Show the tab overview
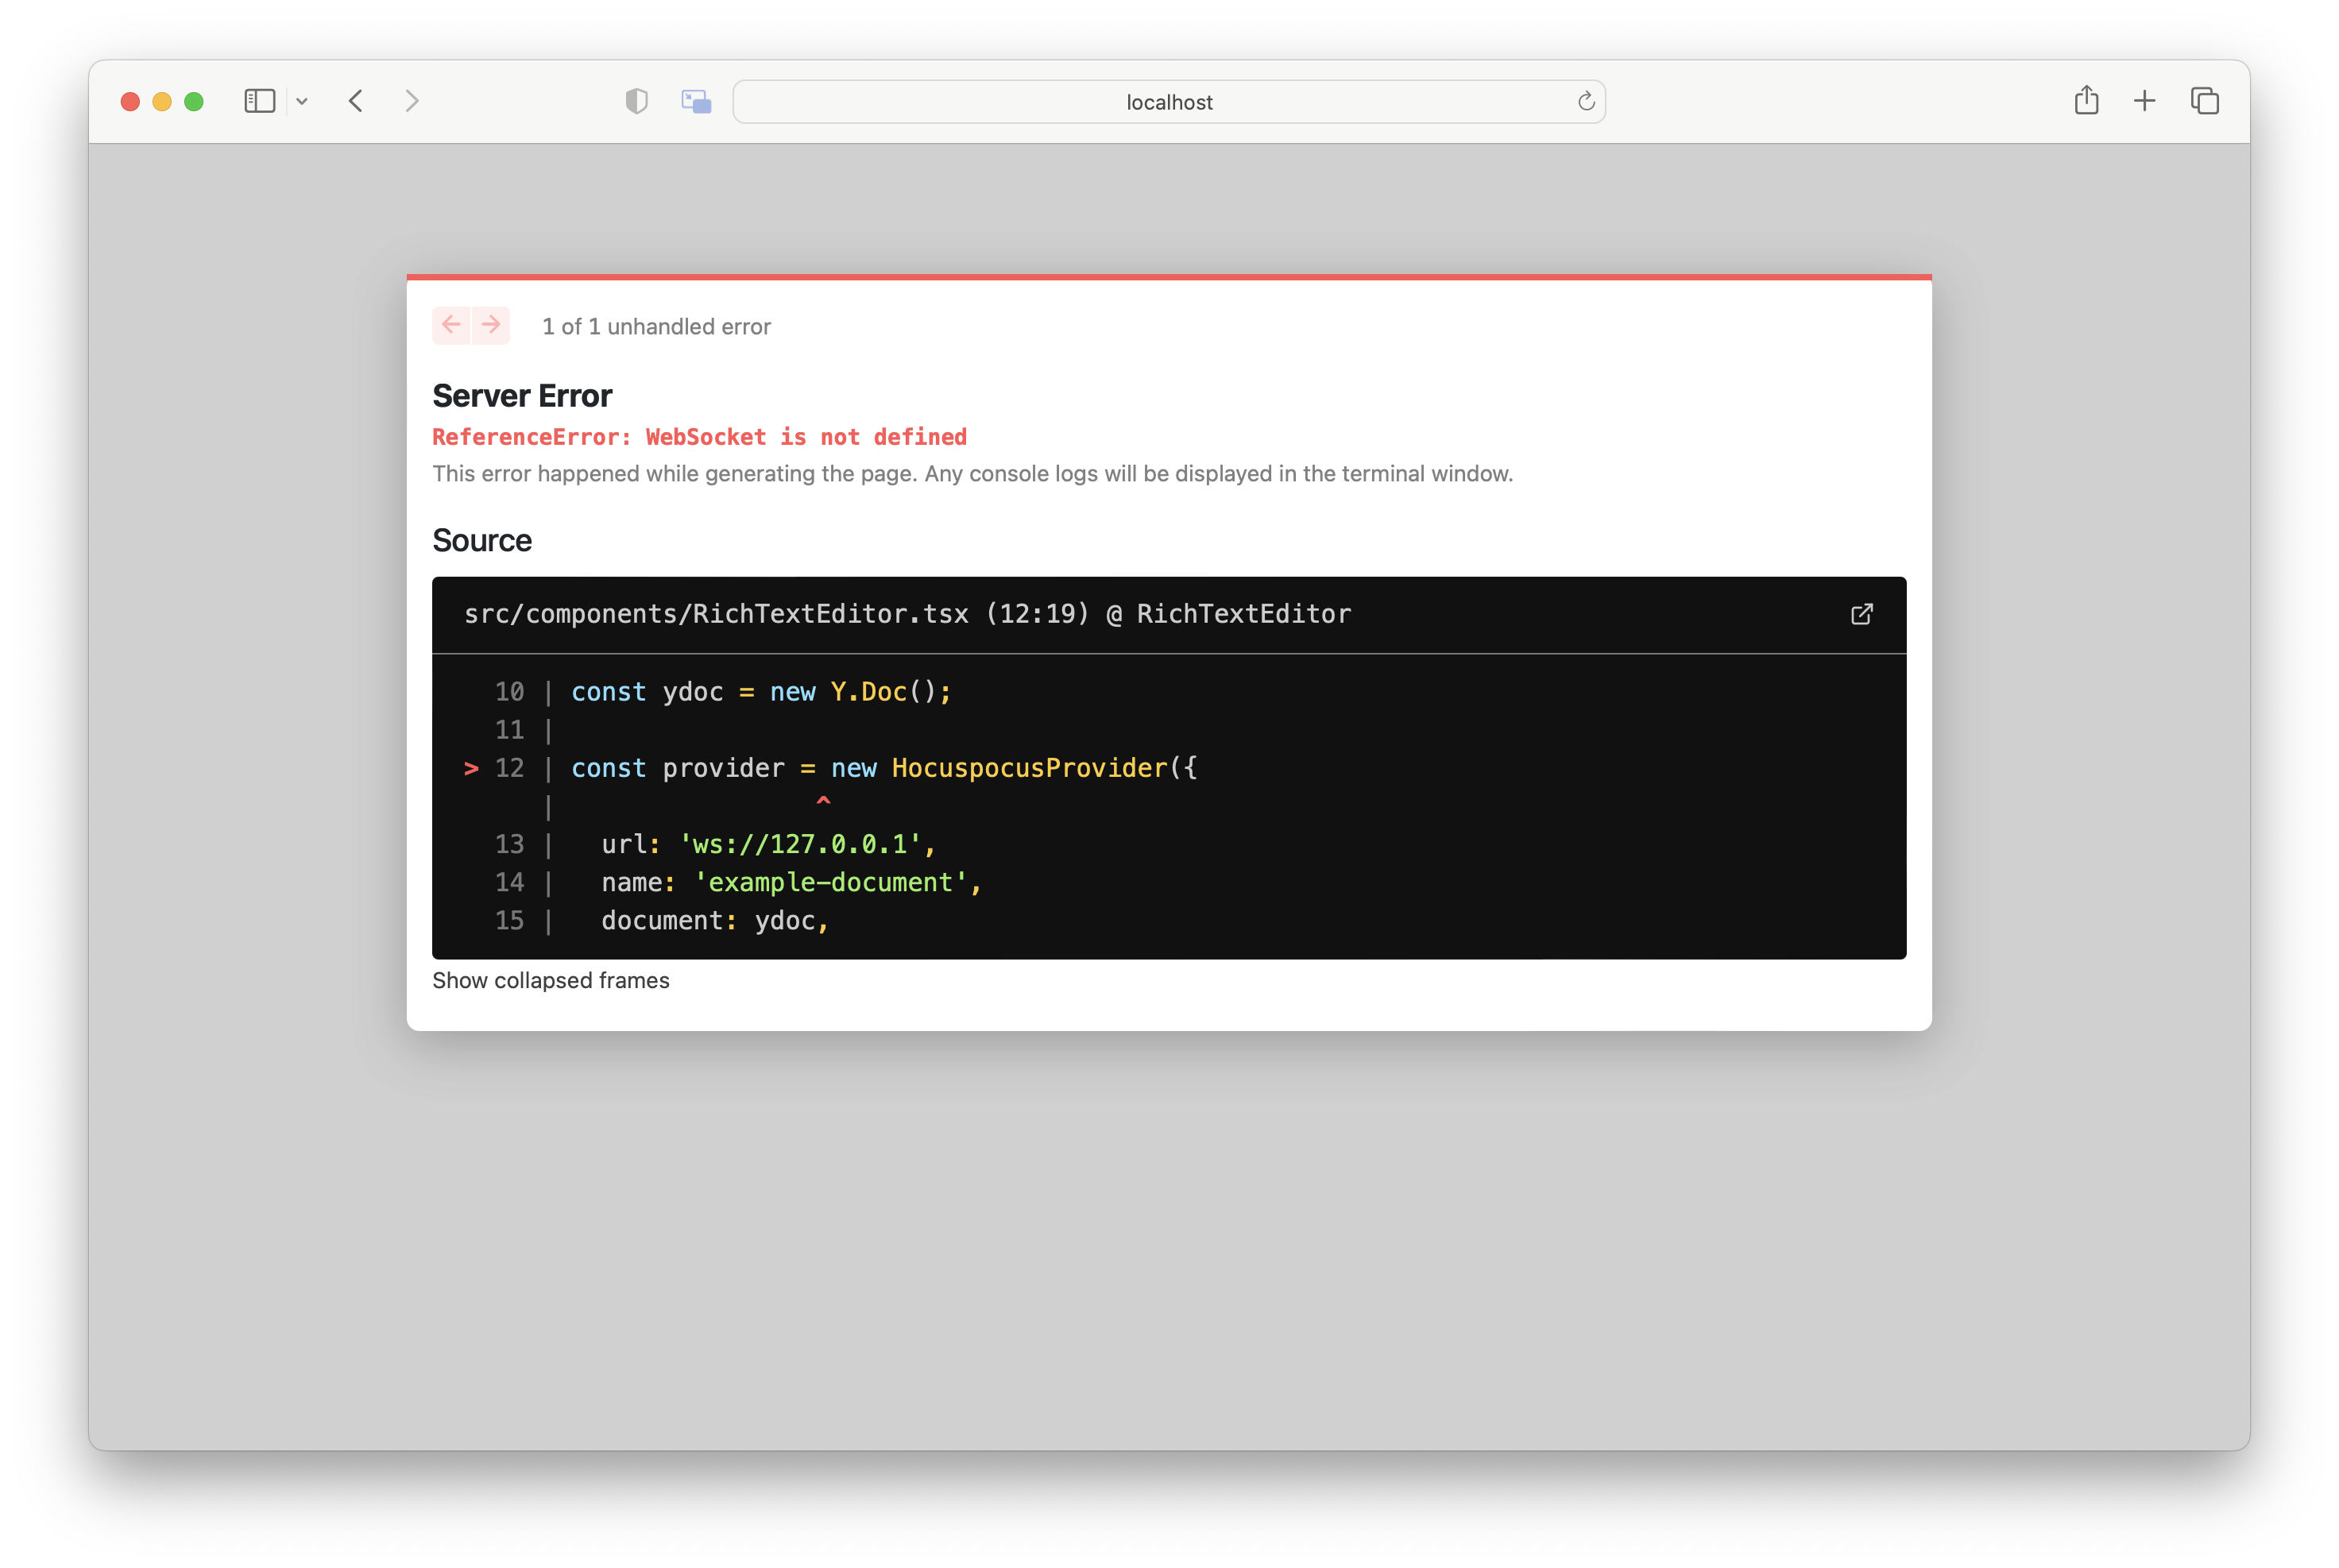 (2204, 100)
